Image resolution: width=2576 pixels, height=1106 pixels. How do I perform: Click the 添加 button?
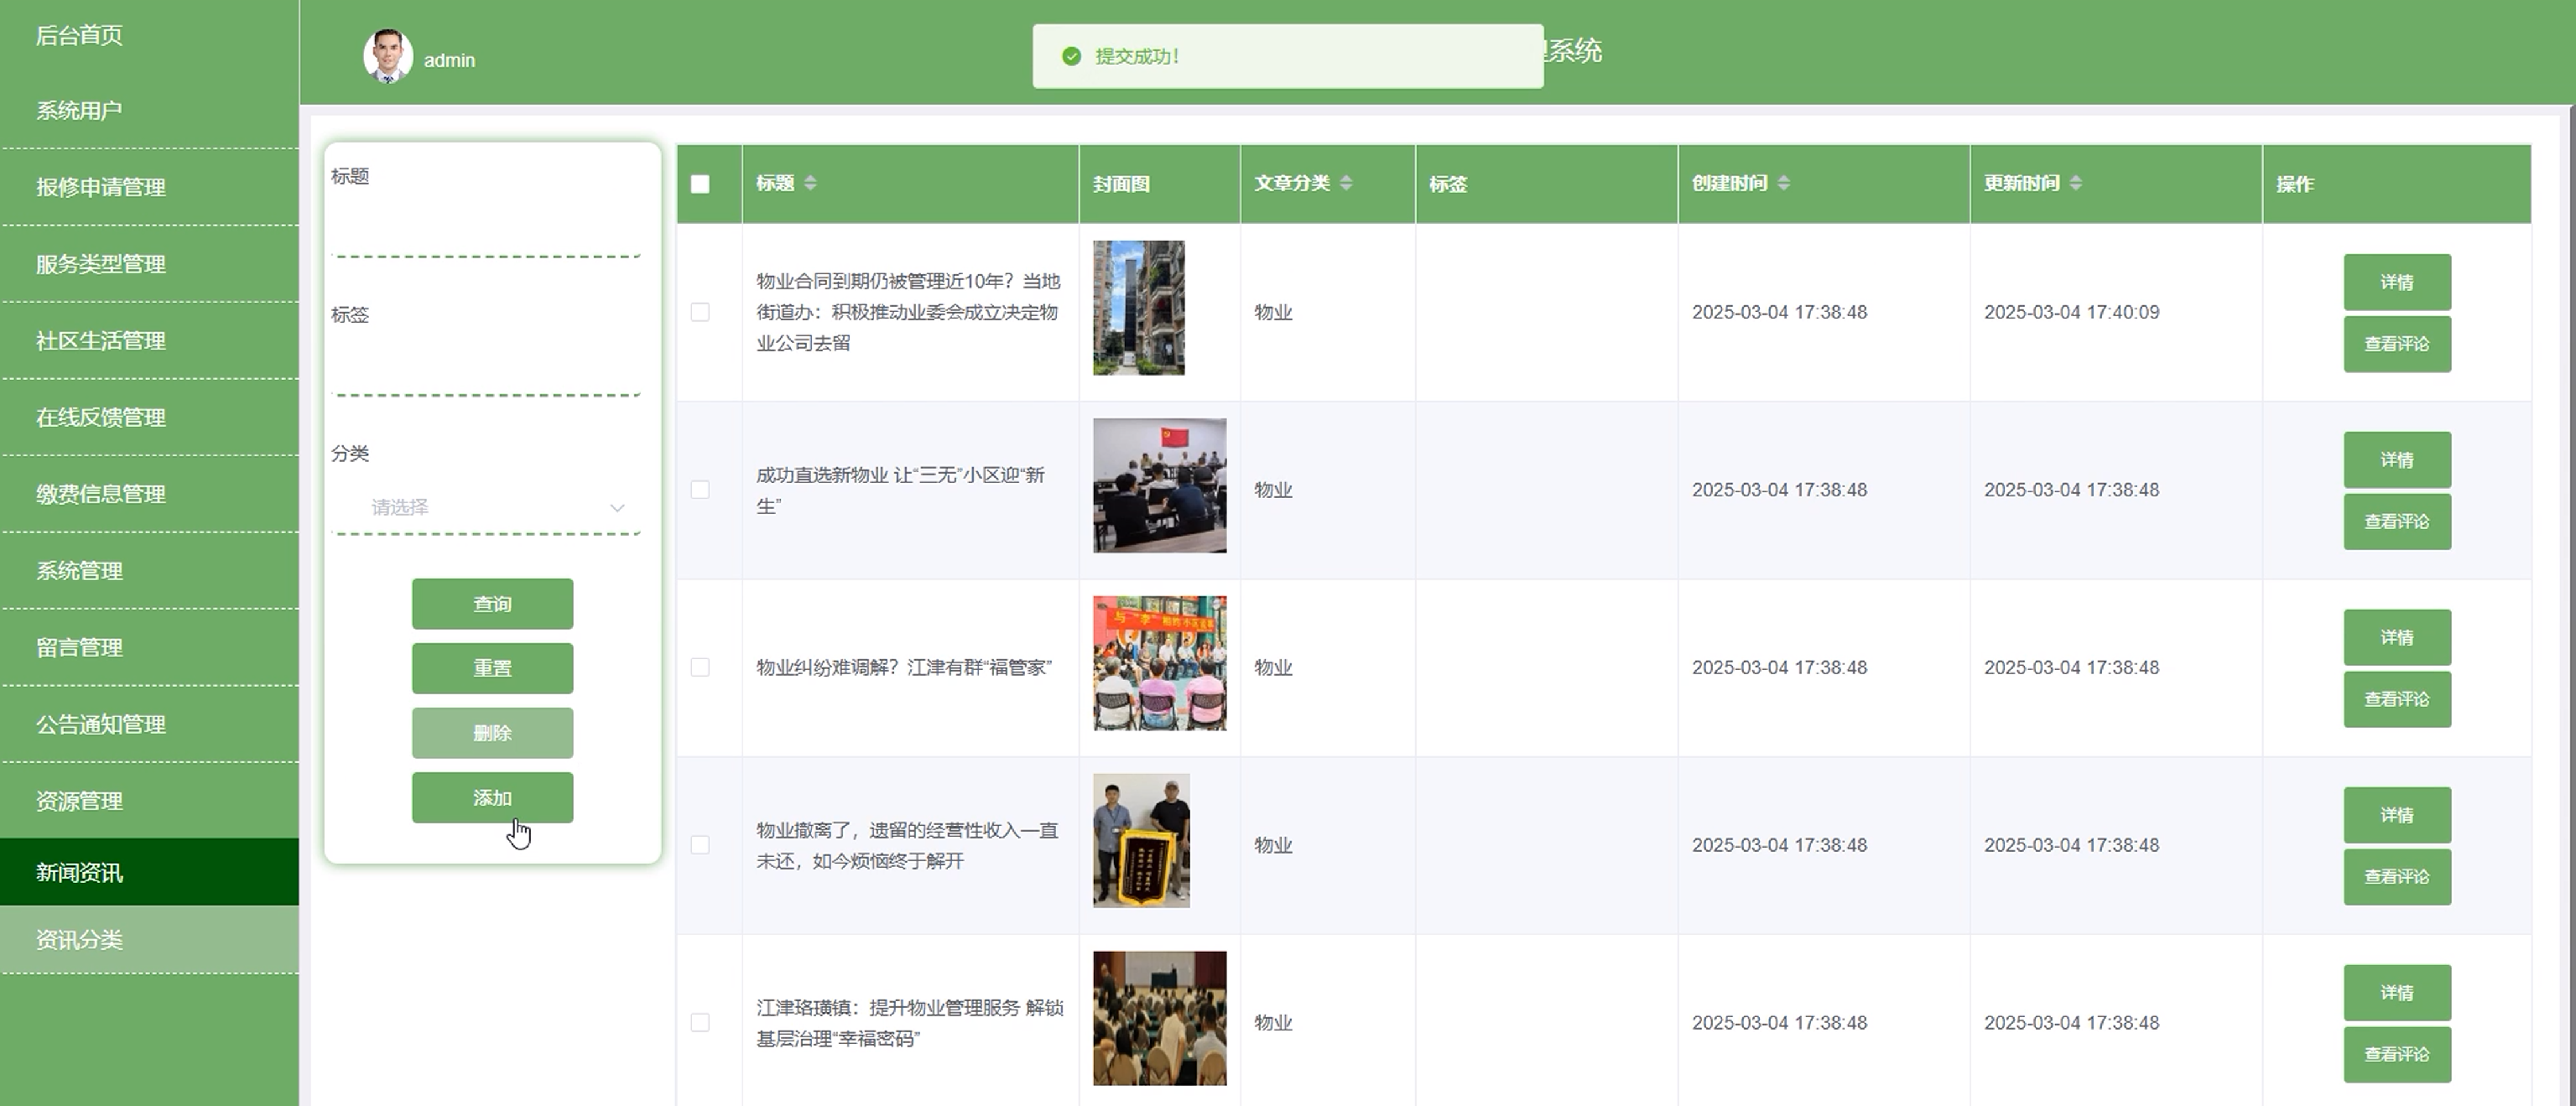point(492,798)
